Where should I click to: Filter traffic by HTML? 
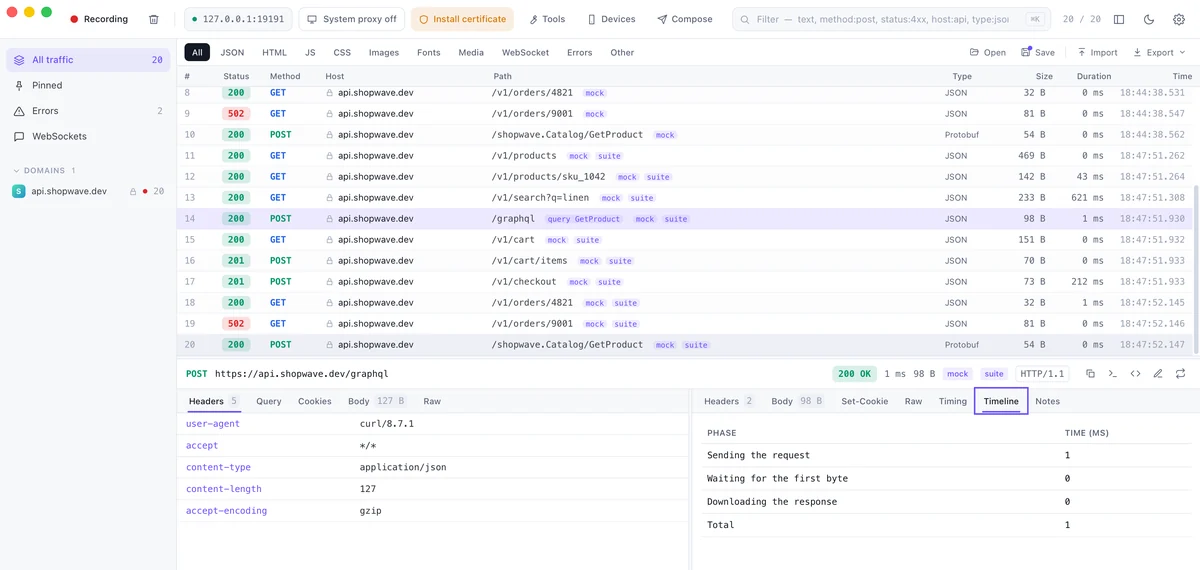coord(274,52)
